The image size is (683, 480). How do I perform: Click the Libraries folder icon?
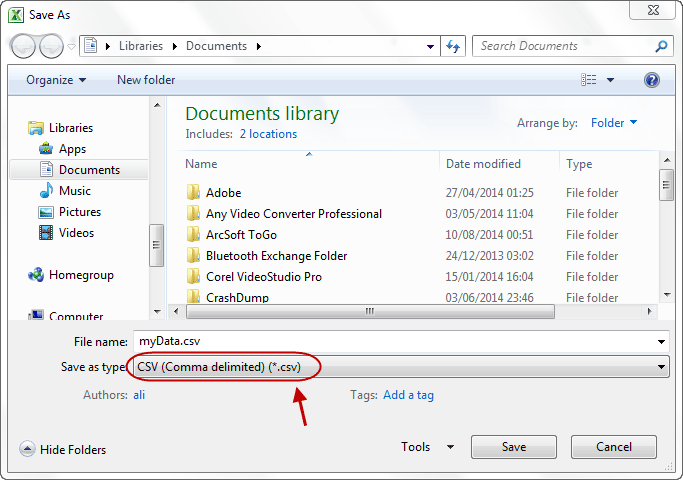click(36, 128)
